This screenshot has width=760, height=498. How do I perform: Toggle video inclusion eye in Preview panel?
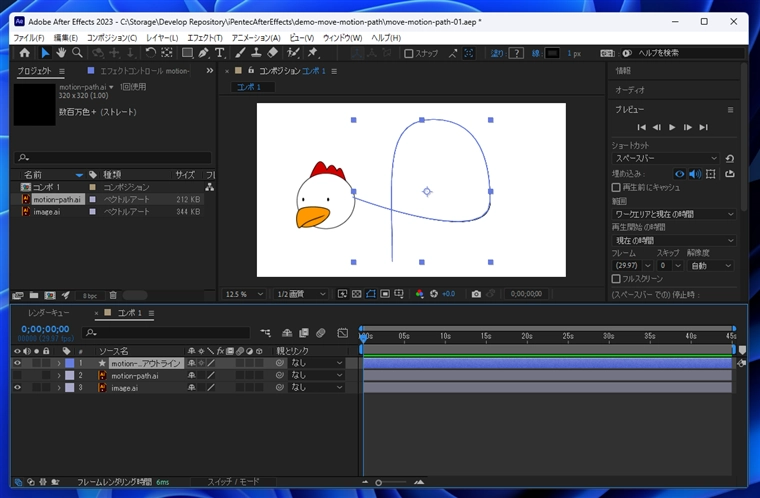680,174
